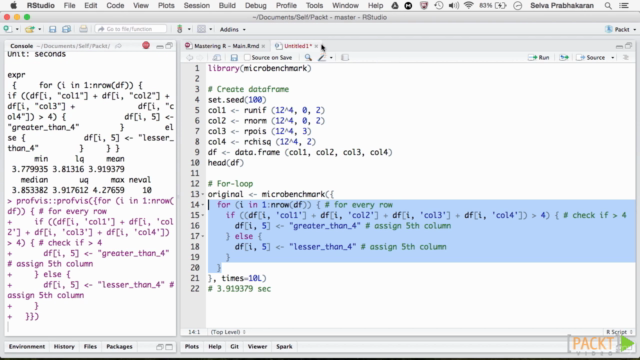
Task: Open the Files tab
Action: click(x=90, y=347)
